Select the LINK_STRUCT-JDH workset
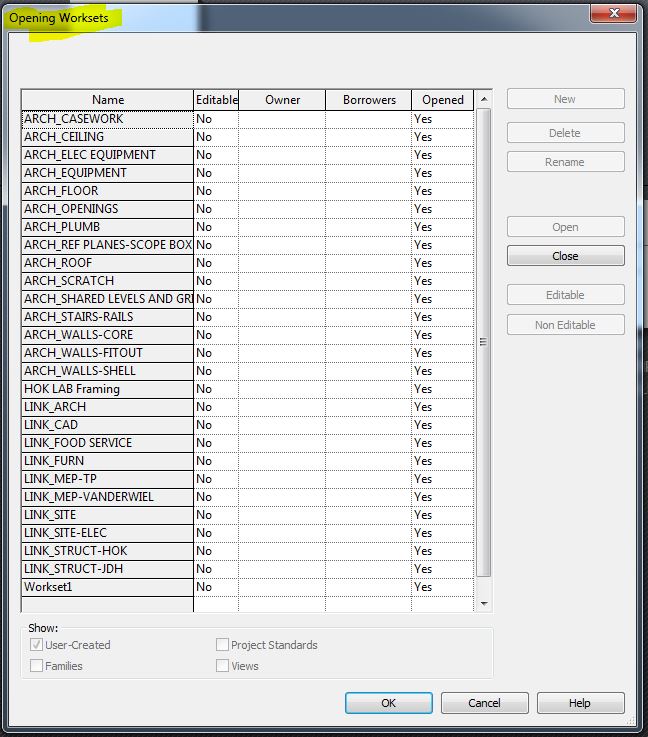This screenshot has width=648, height=737. coord(108,569)
